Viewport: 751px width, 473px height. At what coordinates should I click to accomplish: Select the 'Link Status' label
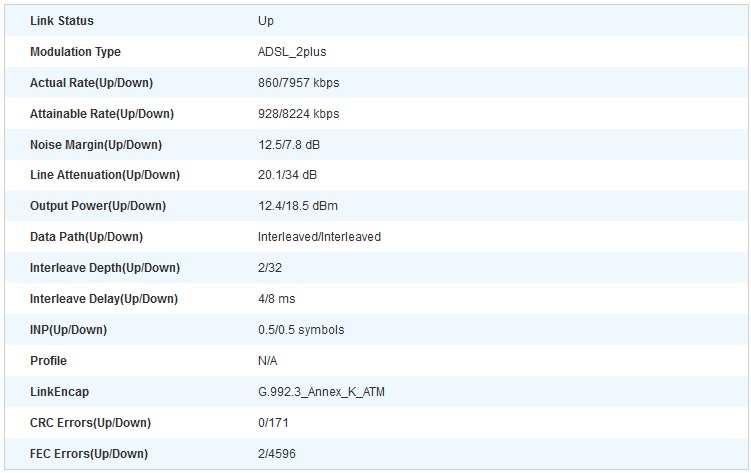tap(62, 21)
